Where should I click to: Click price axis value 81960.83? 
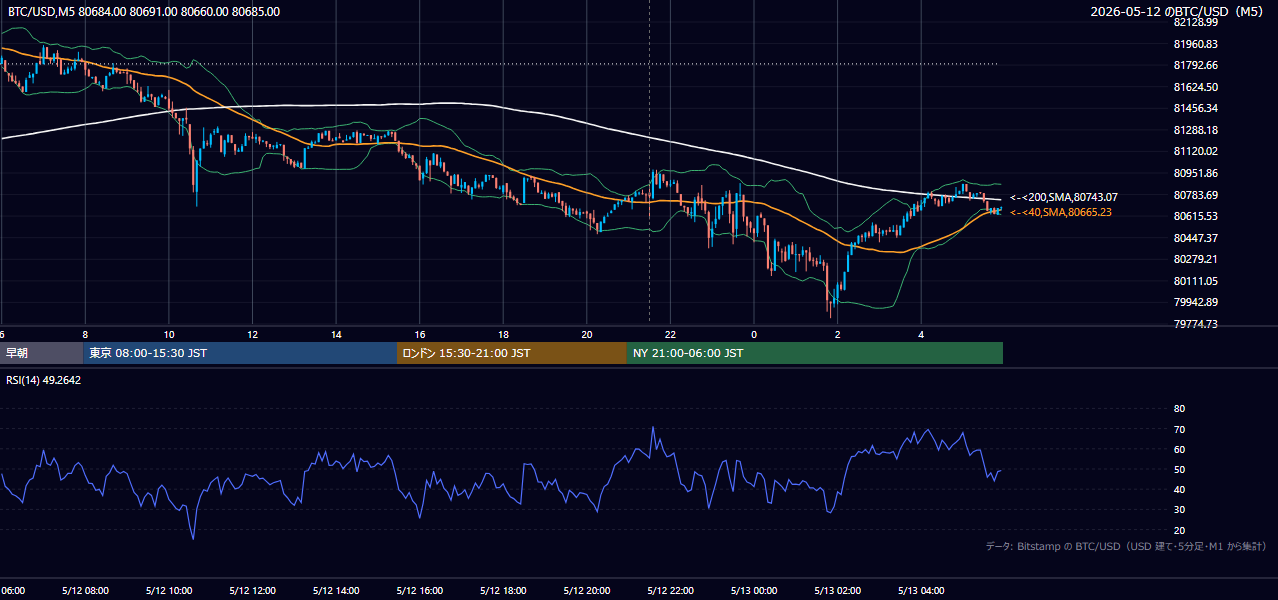1195,44
